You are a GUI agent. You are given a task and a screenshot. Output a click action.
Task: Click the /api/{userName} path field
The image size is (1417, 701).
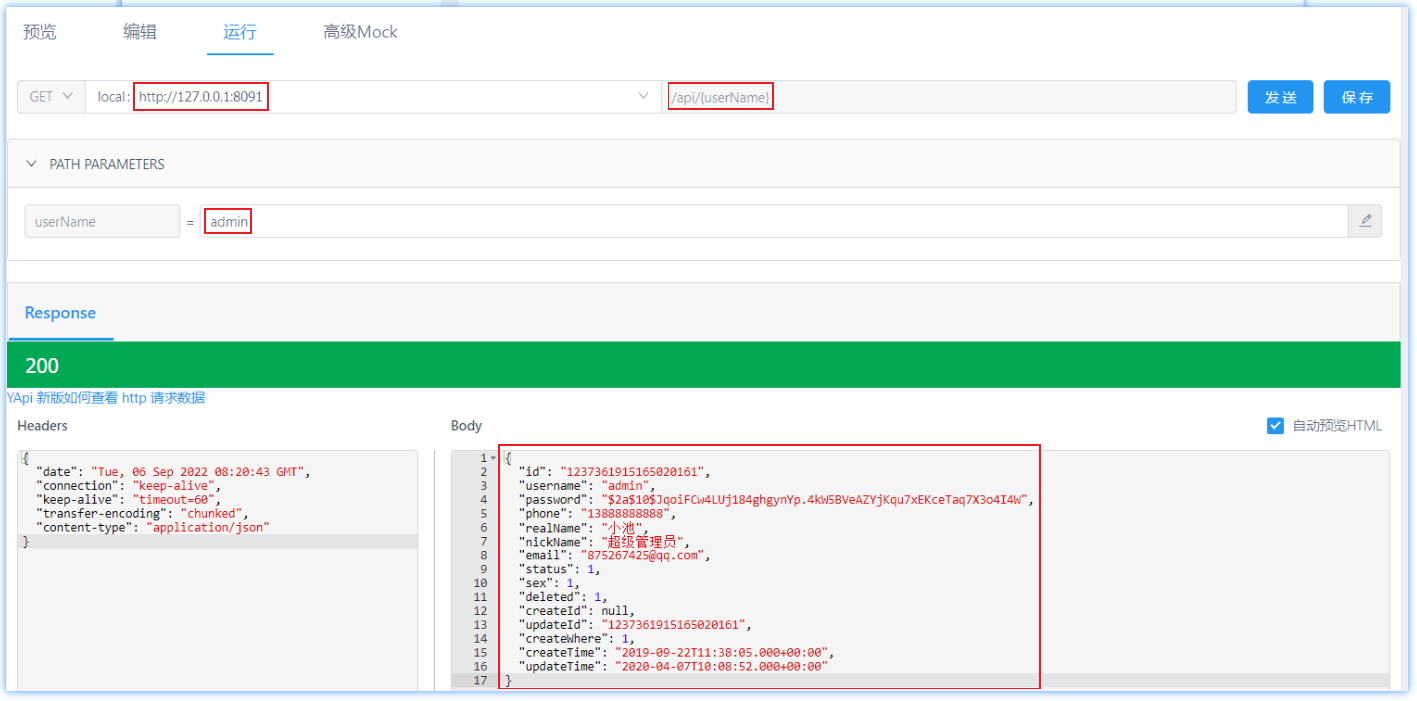pyautogui.click(x=949, y=97)
